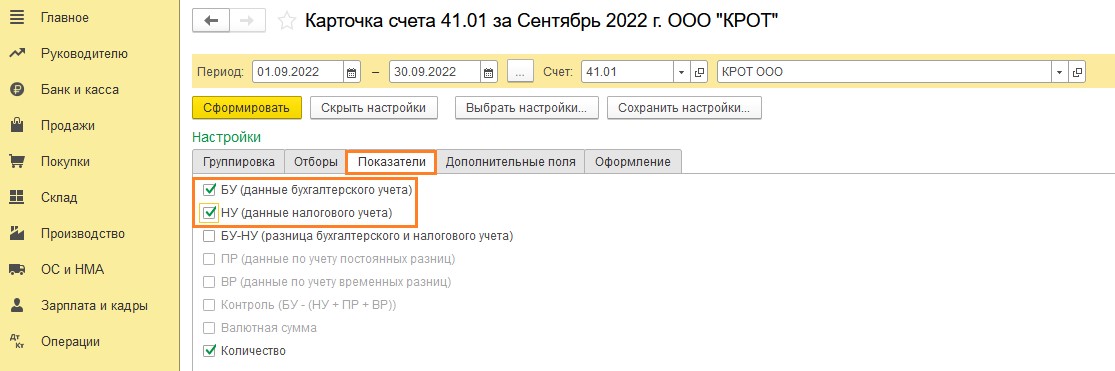Click the Склад grid icon
The width and height of the screenshot is (1115, 371).
click(x=18, y=198)
